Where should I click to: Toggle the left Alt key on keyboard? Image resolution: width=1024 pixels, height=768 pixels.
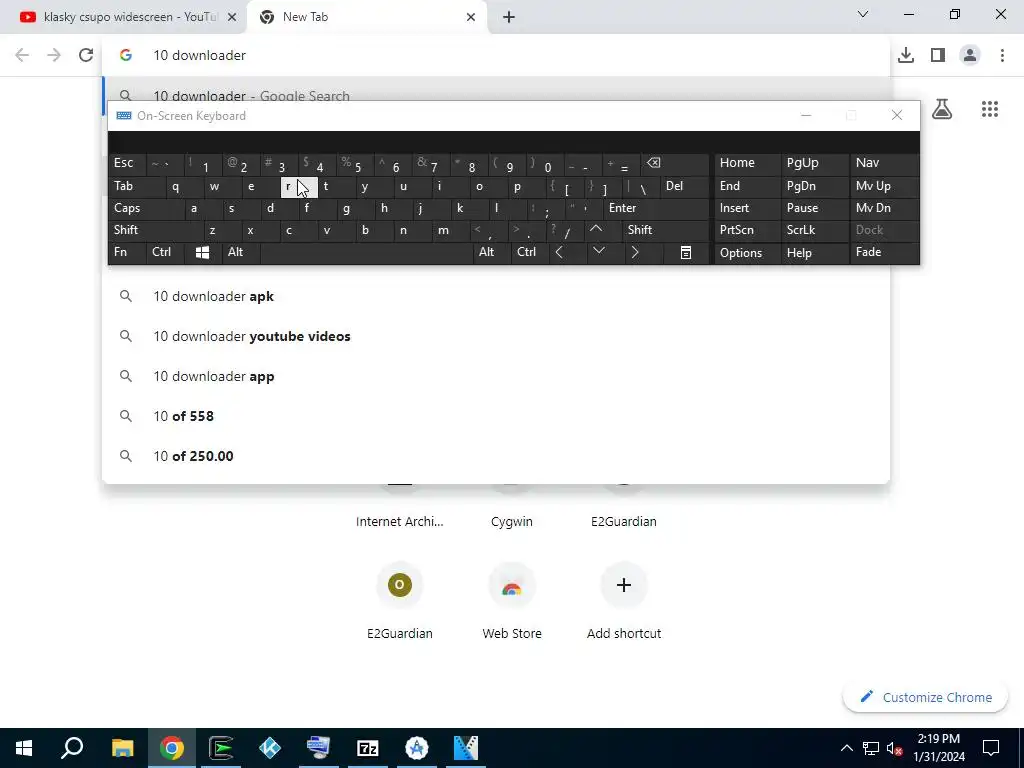(240, 252)
